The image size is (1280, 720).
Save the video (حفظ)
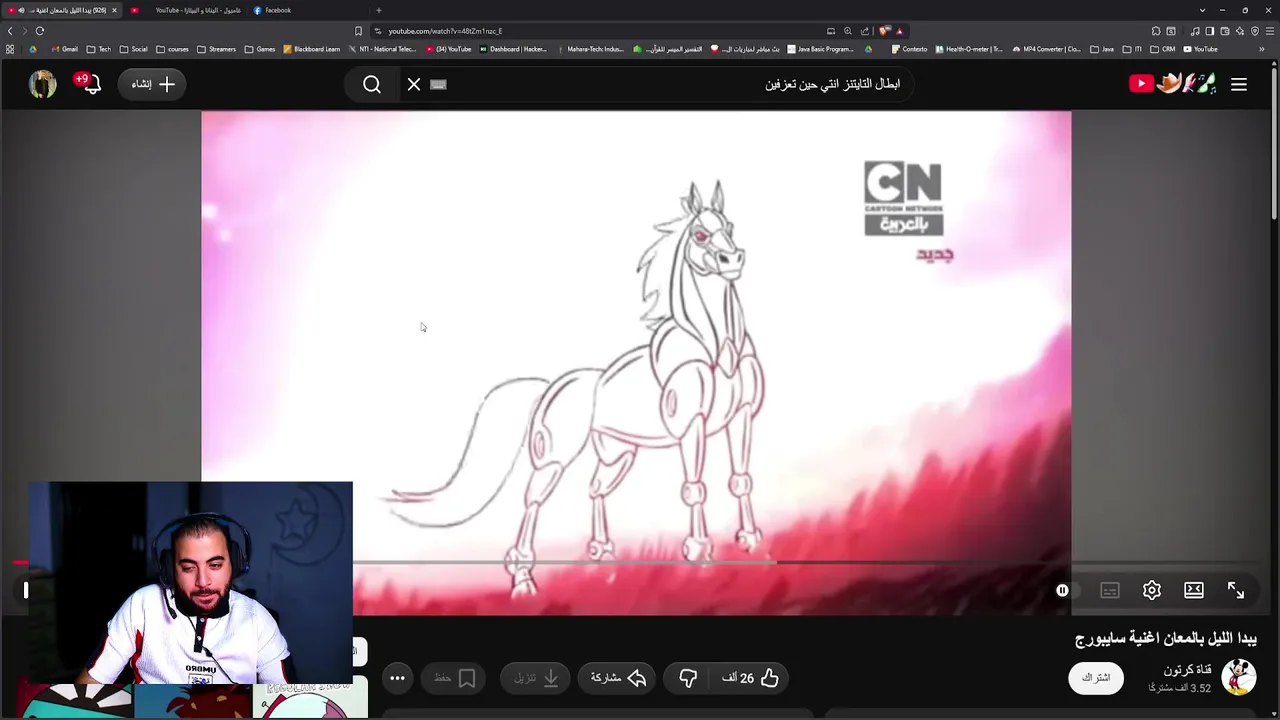(455, 678)
